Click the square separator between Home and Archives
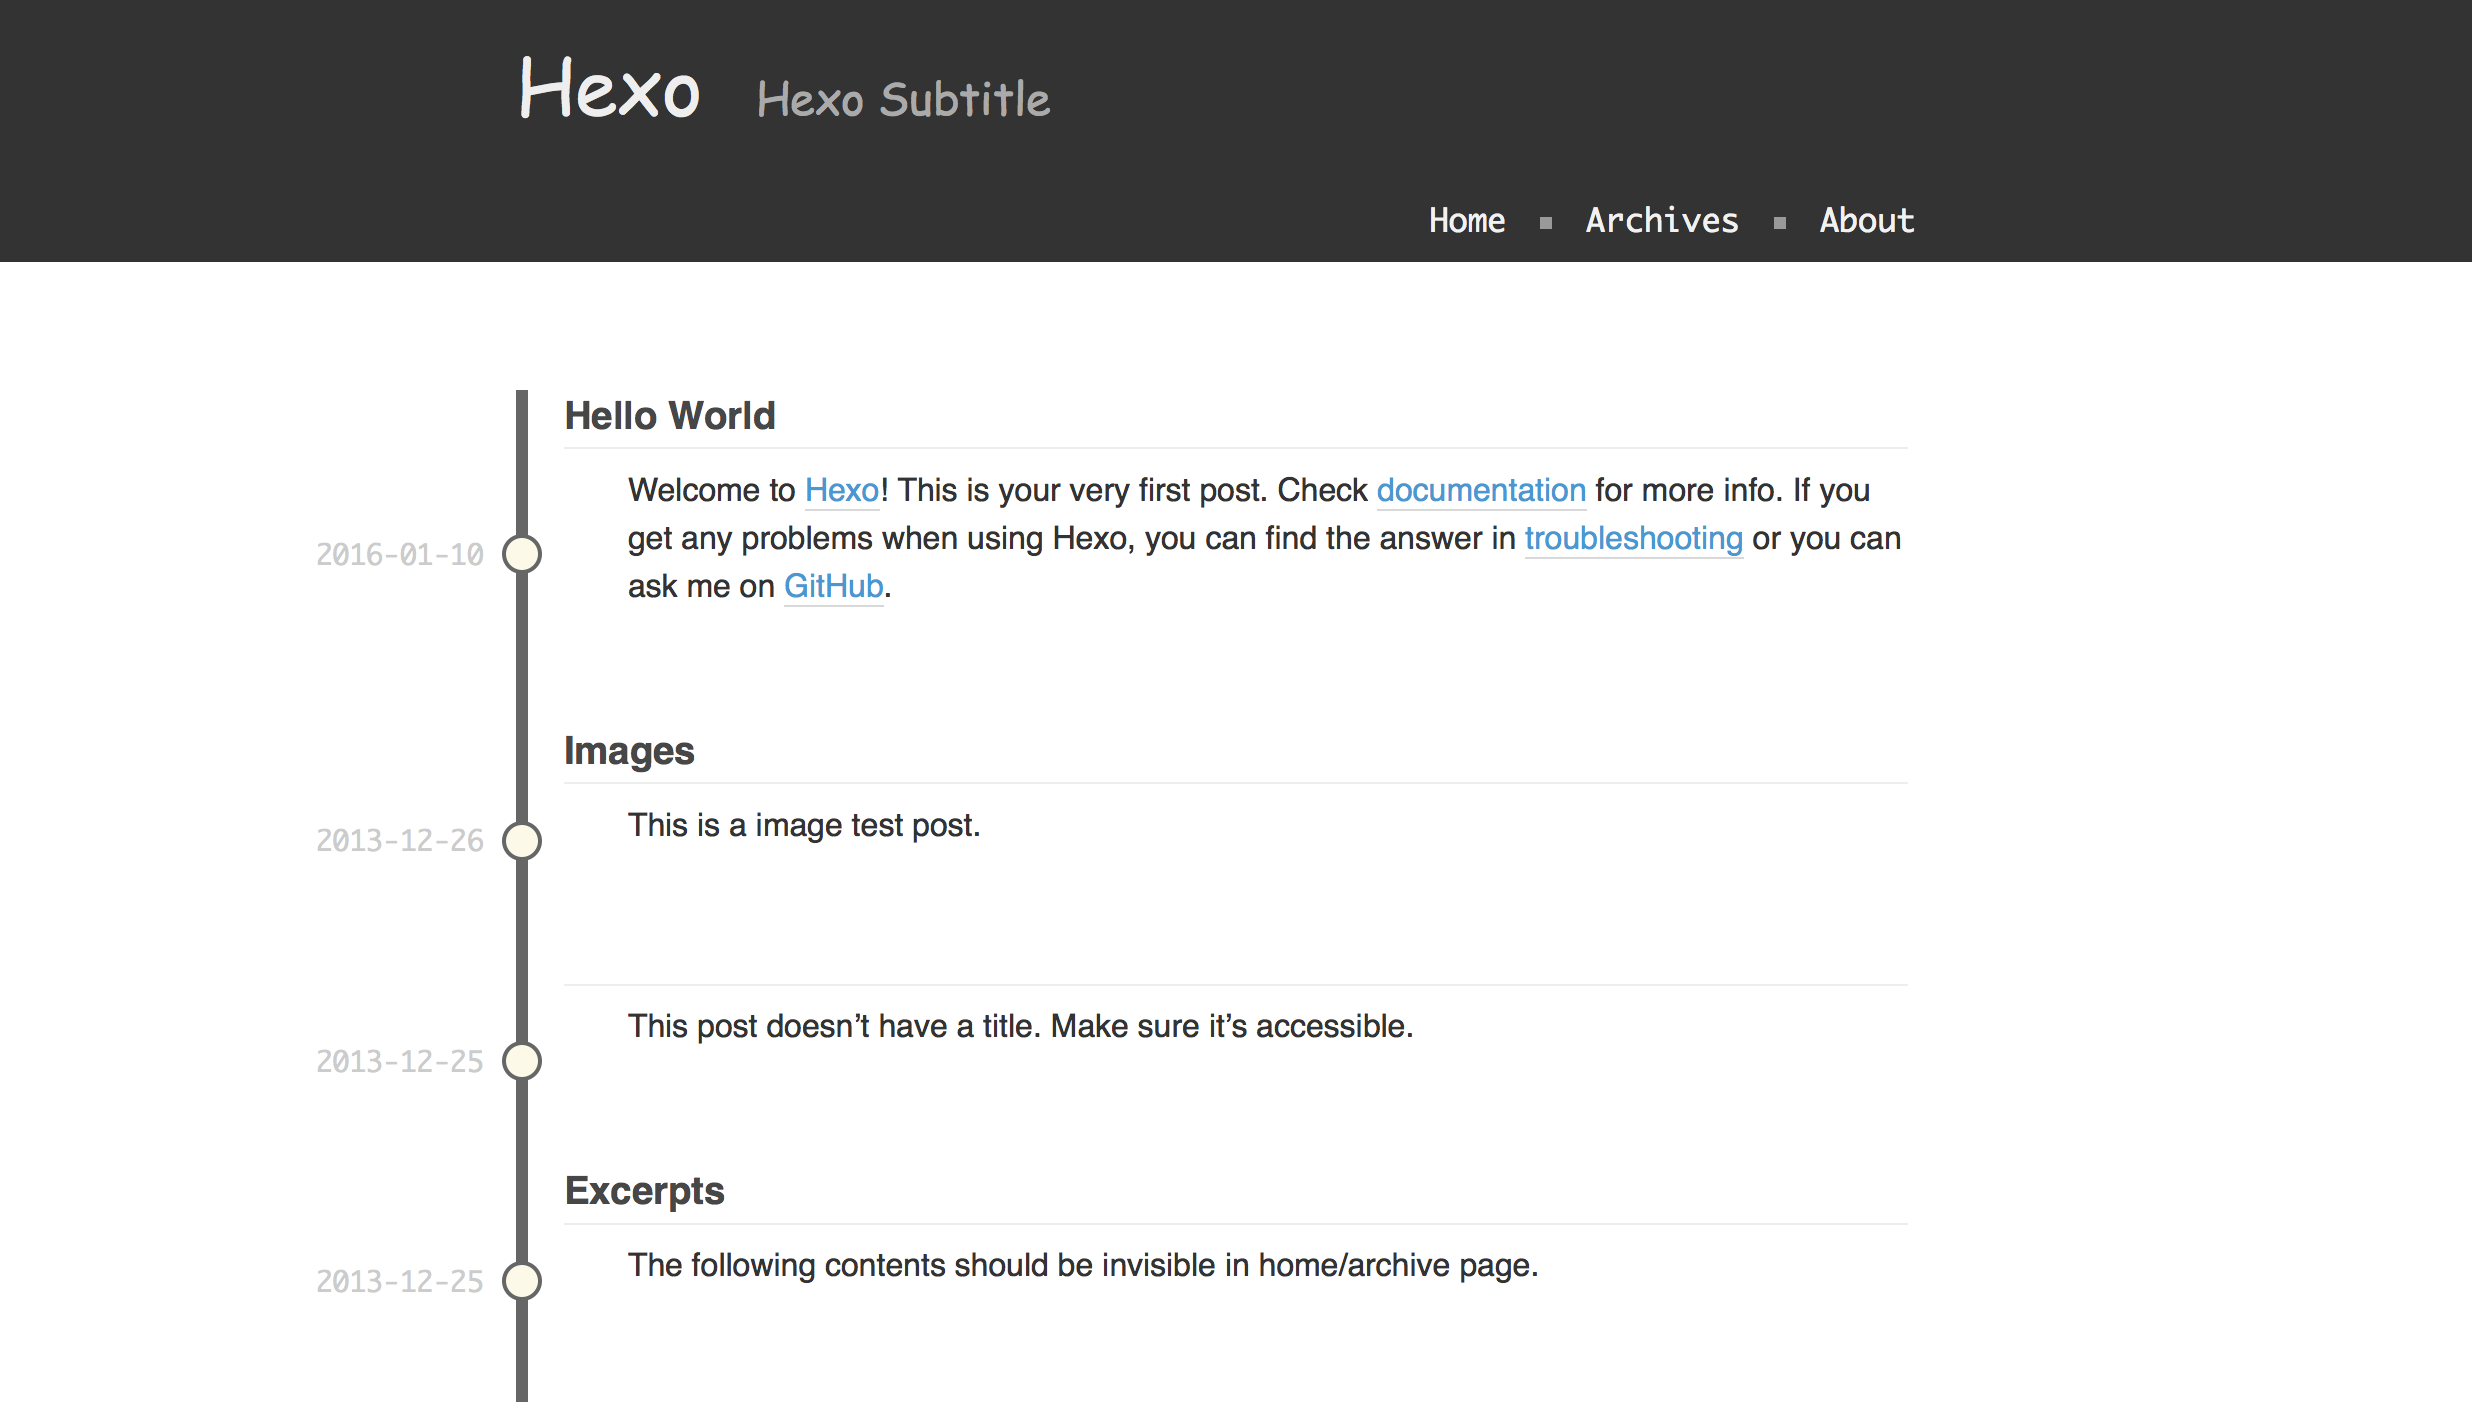Screen dimensions: 2472x1402 pyautogui.click(x=1546, y=223)
